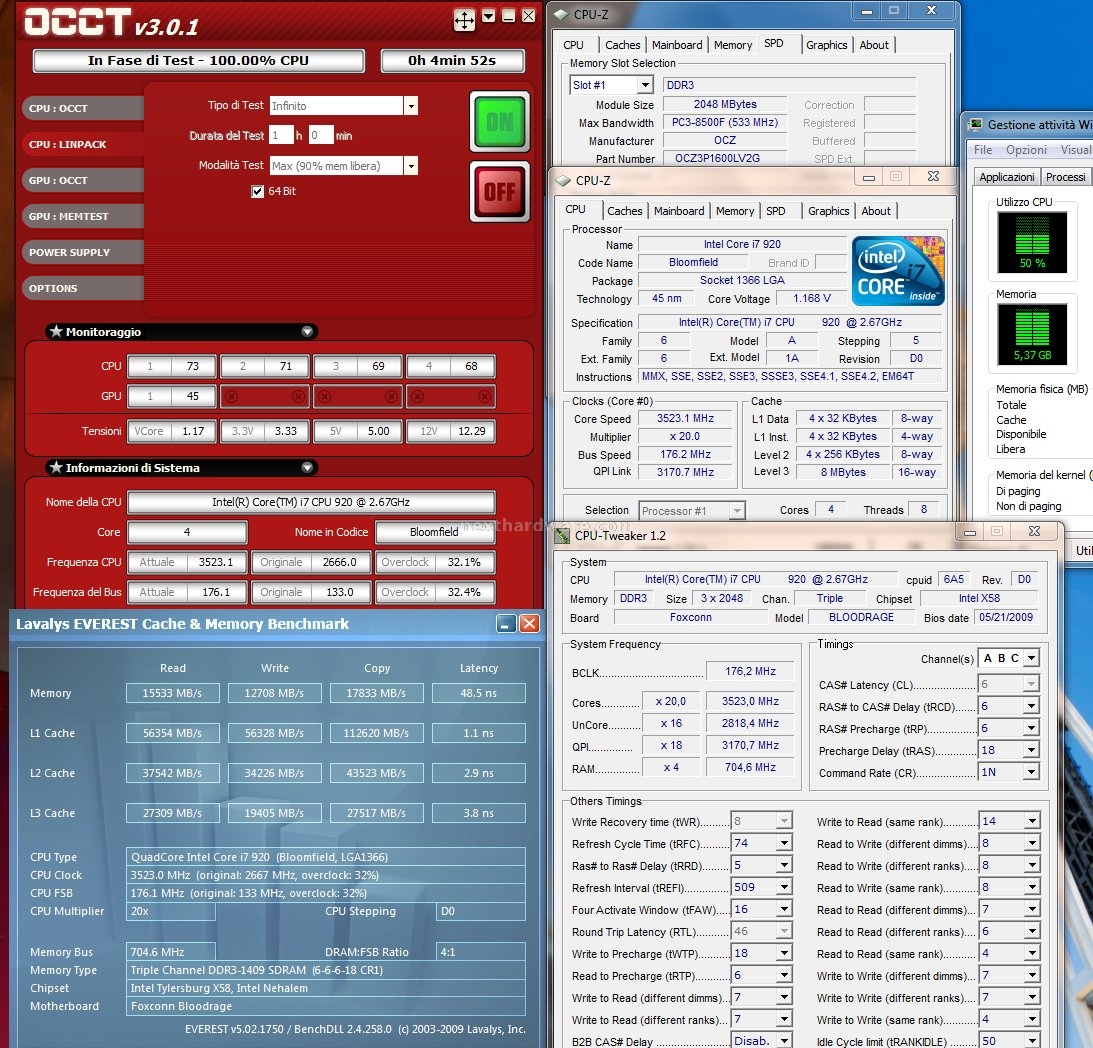This screenshot has height=1048, width=1093.
Task: Minimize the OCCT window
Action: (x=508, y=16)
